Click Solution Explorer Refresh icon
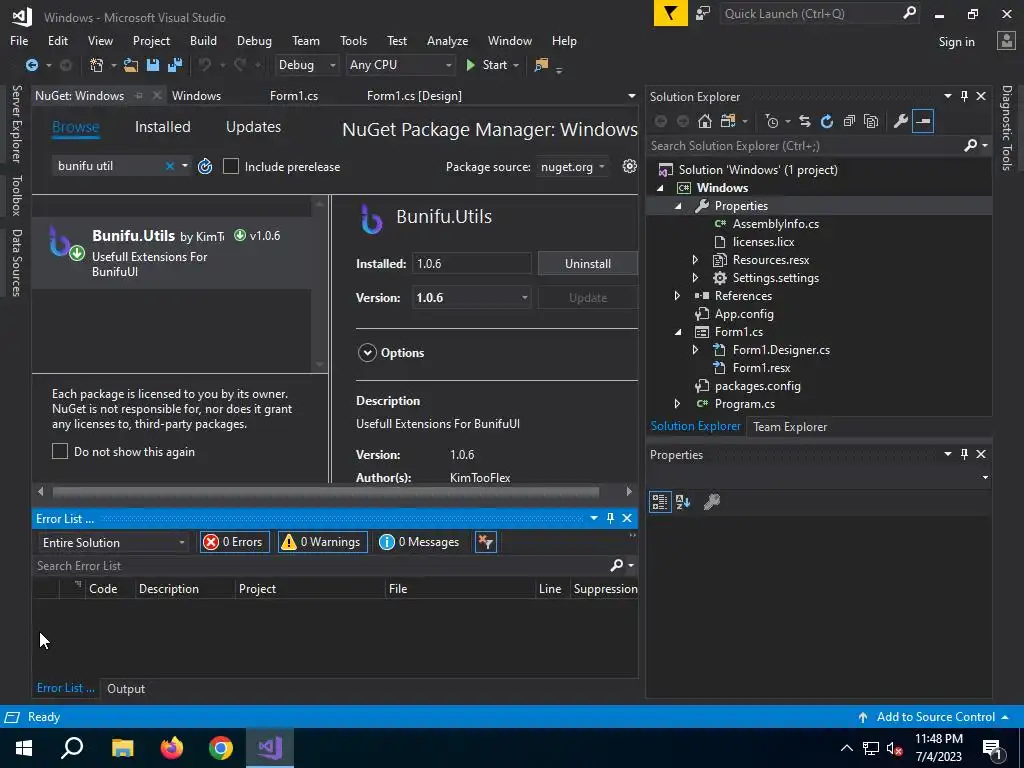 click(827, 121)
